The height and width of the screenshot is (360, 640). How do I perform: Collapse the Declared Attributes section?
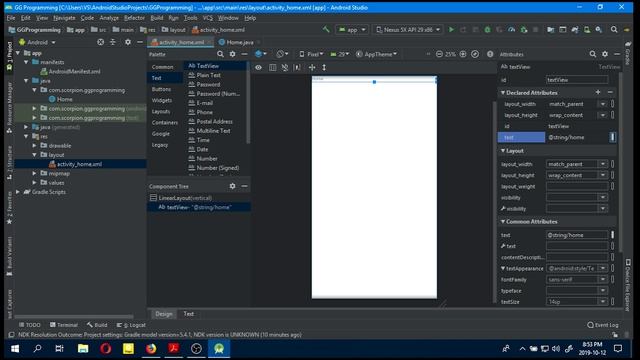point(503,93)
